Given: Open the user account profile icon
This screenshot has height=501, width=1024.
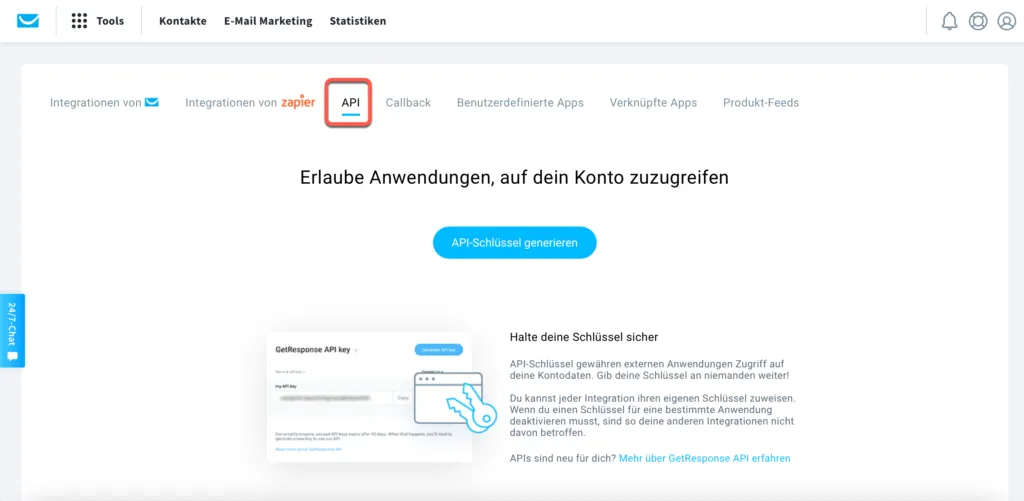Looking at the screenshot, I should tap(1006, 21).
